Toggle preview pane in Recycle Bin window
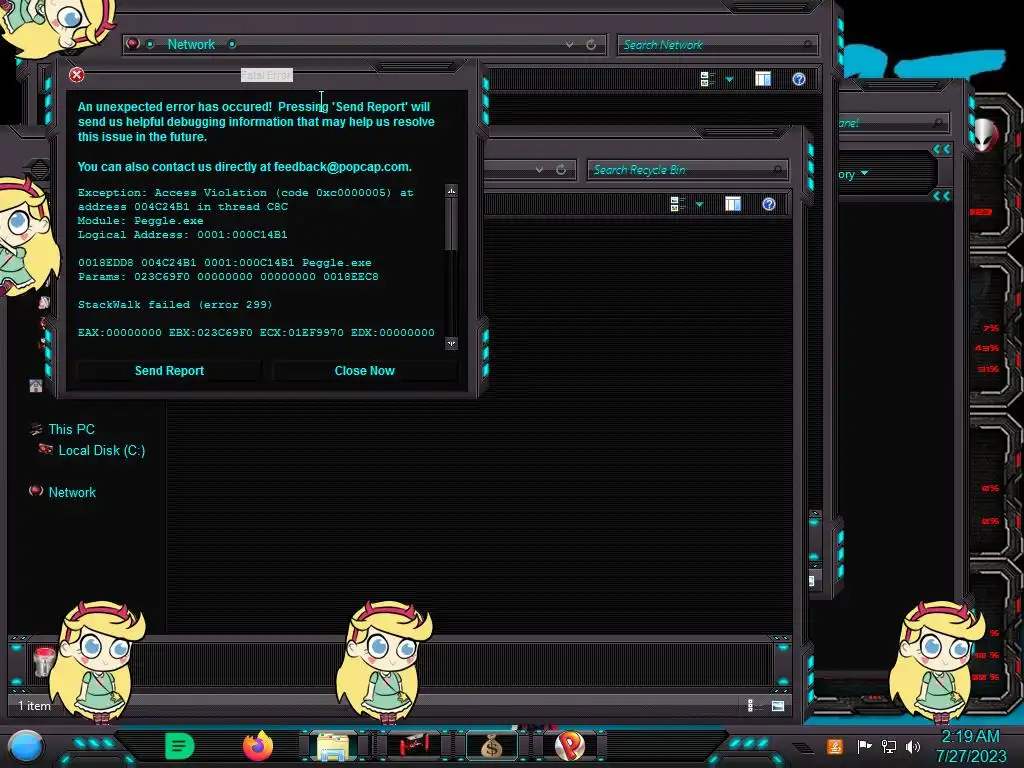This screenshot has width=1024, height=768. [733, 204]
